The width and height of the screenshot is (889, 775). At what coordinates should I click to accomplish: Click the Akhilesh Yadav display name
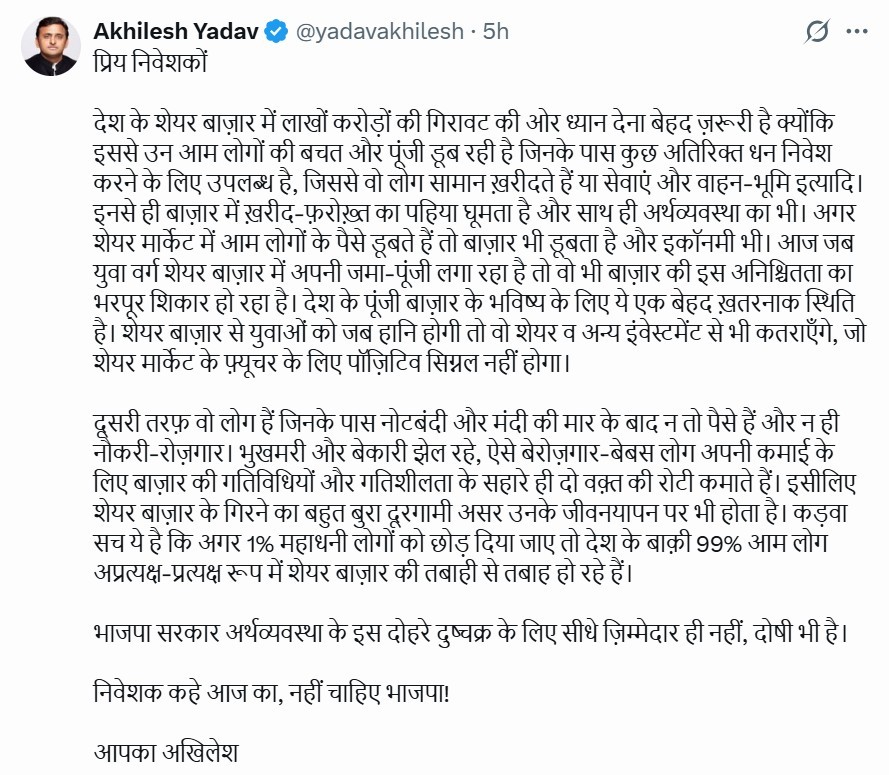tap(176, 31)
